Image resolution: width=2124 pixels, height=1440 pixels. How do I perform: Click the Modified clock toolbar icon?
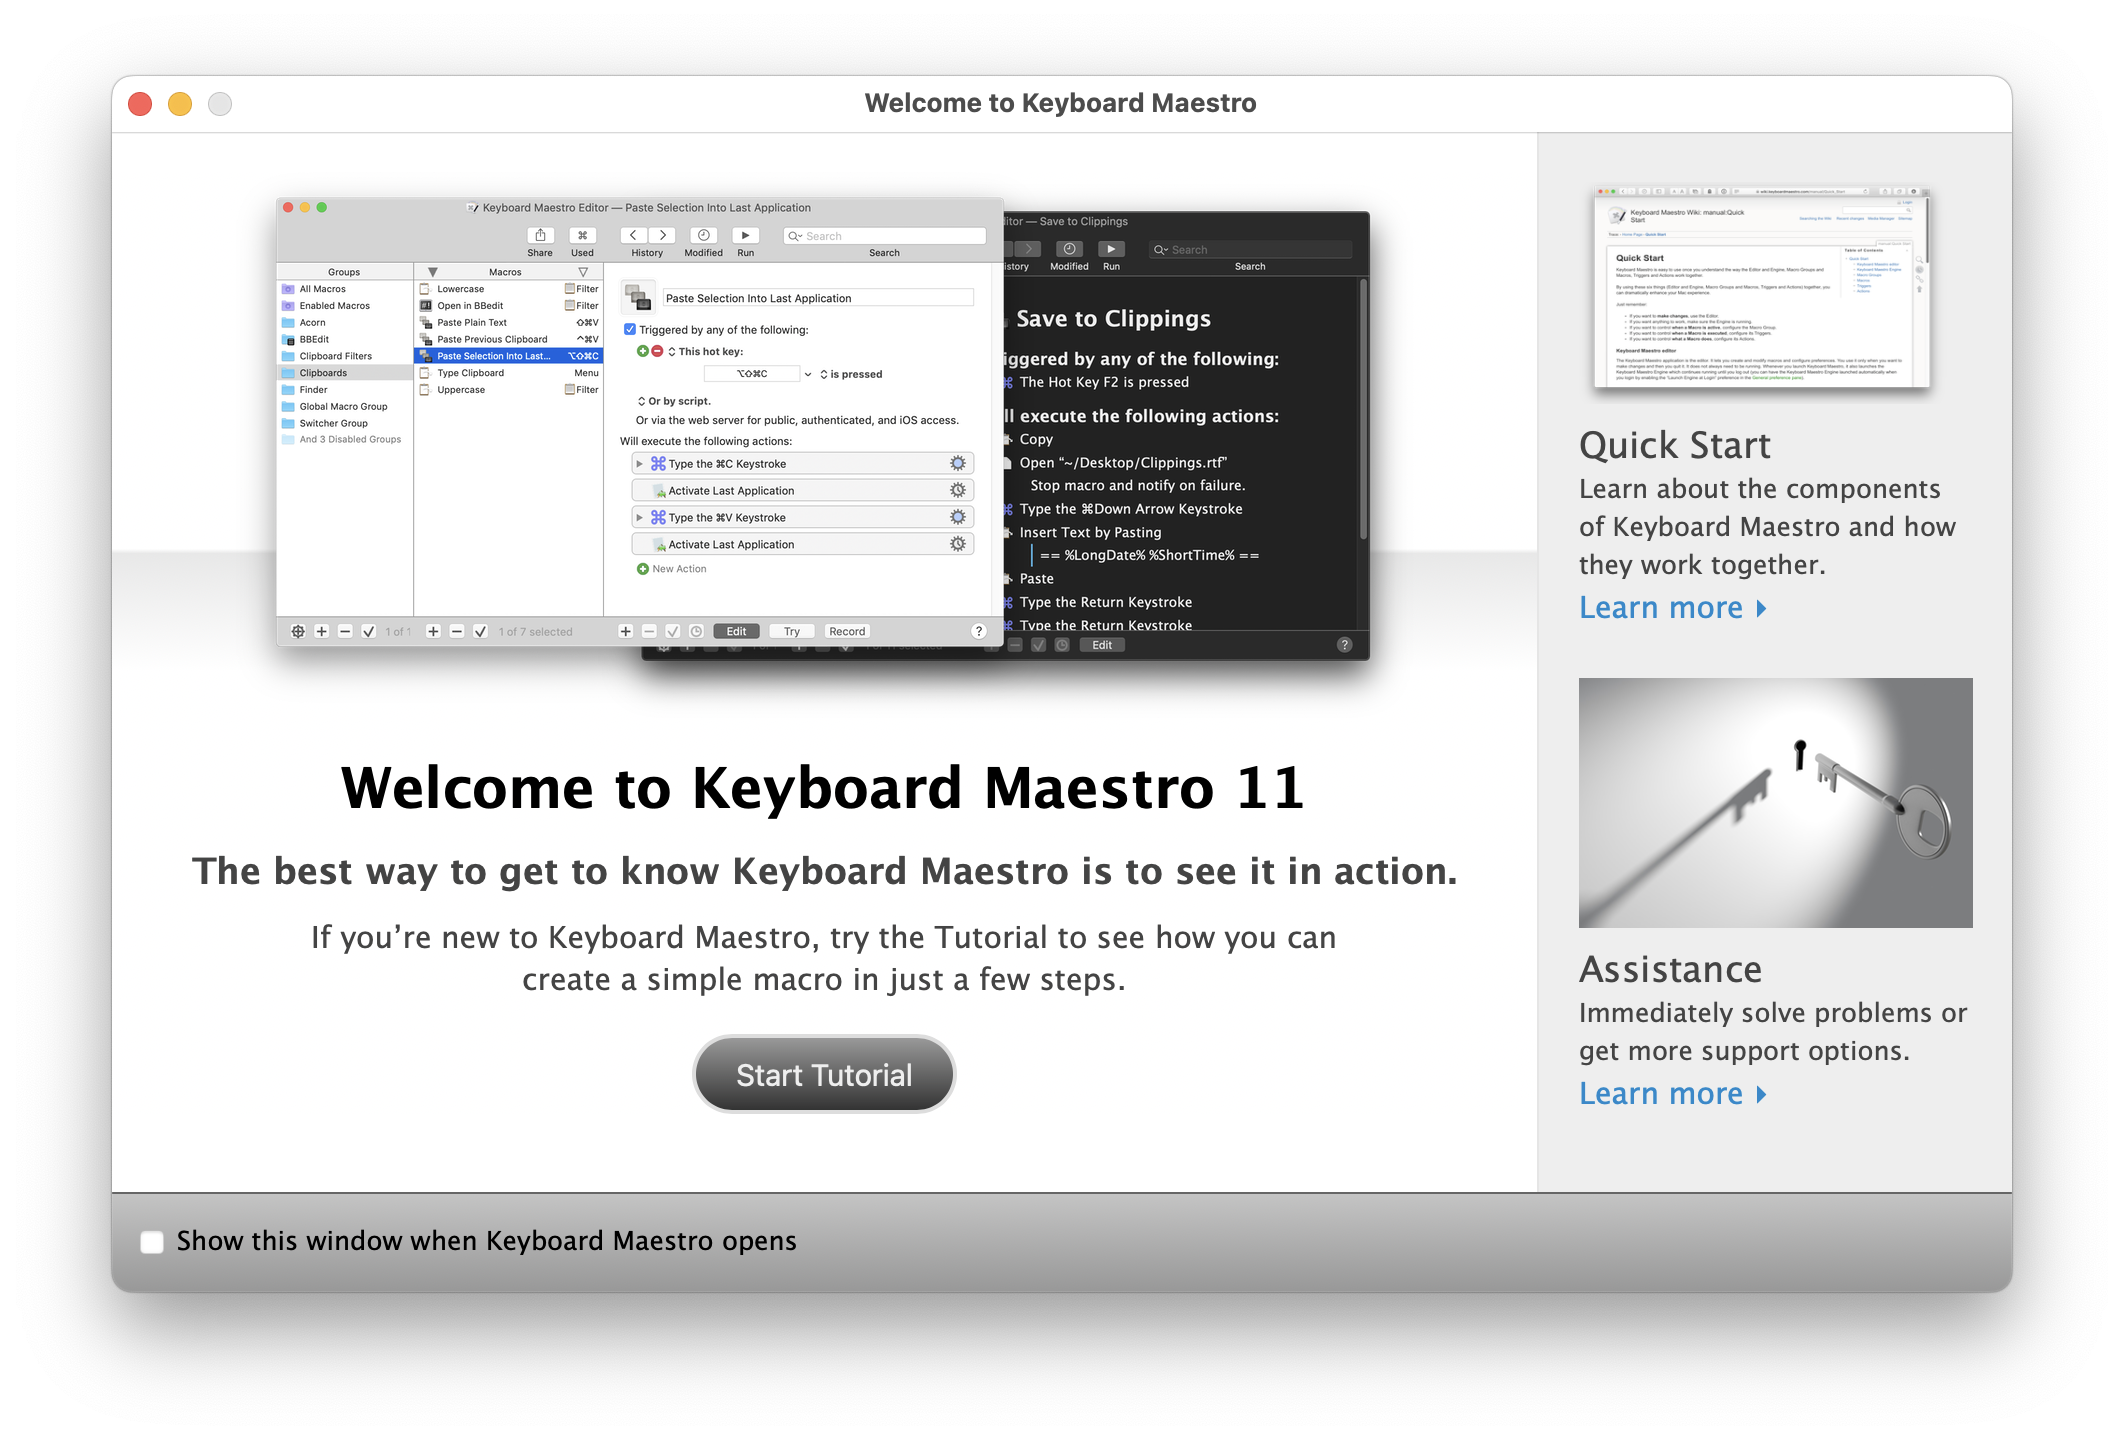pyautogui.click(x=703, y=235)
